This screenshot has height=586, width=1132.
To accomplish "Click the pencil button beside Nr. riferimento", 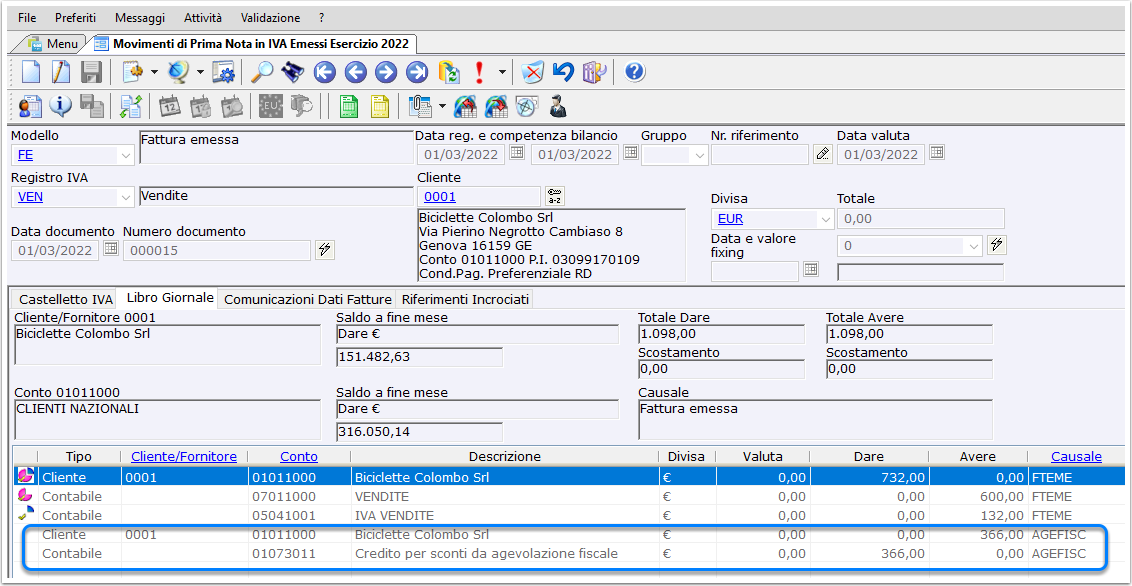I will [x=822, y=154].
